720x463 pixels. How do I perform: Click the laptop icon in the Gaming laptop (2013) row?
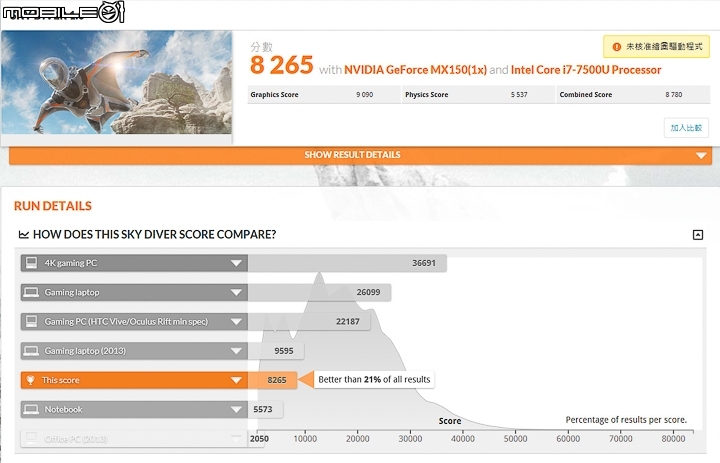[x=31, y=351]
